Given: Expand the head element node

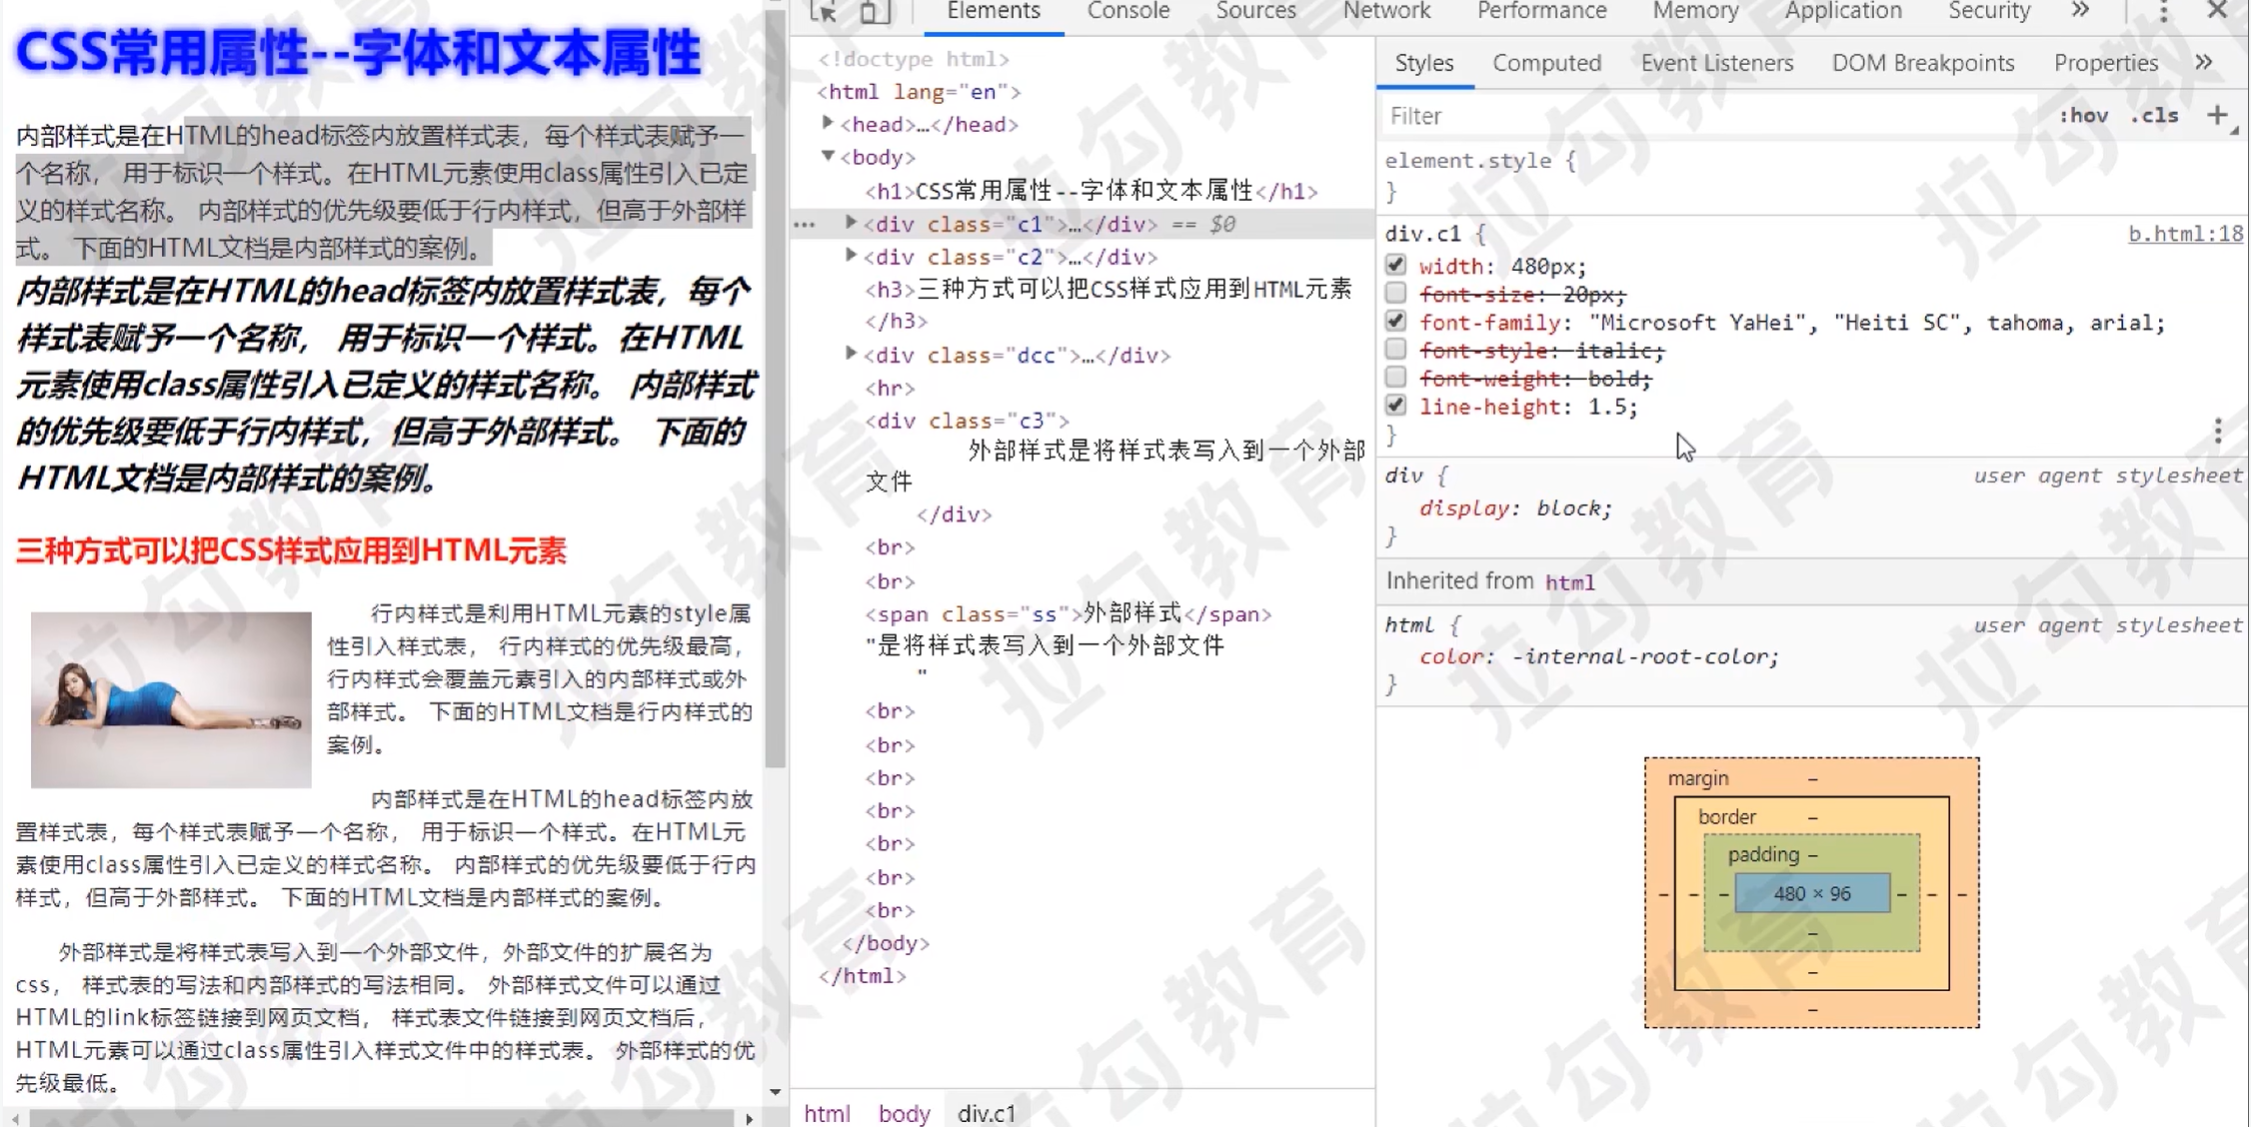Looking at the screenshot, I should pyautogui.click(x=828, y=123).
